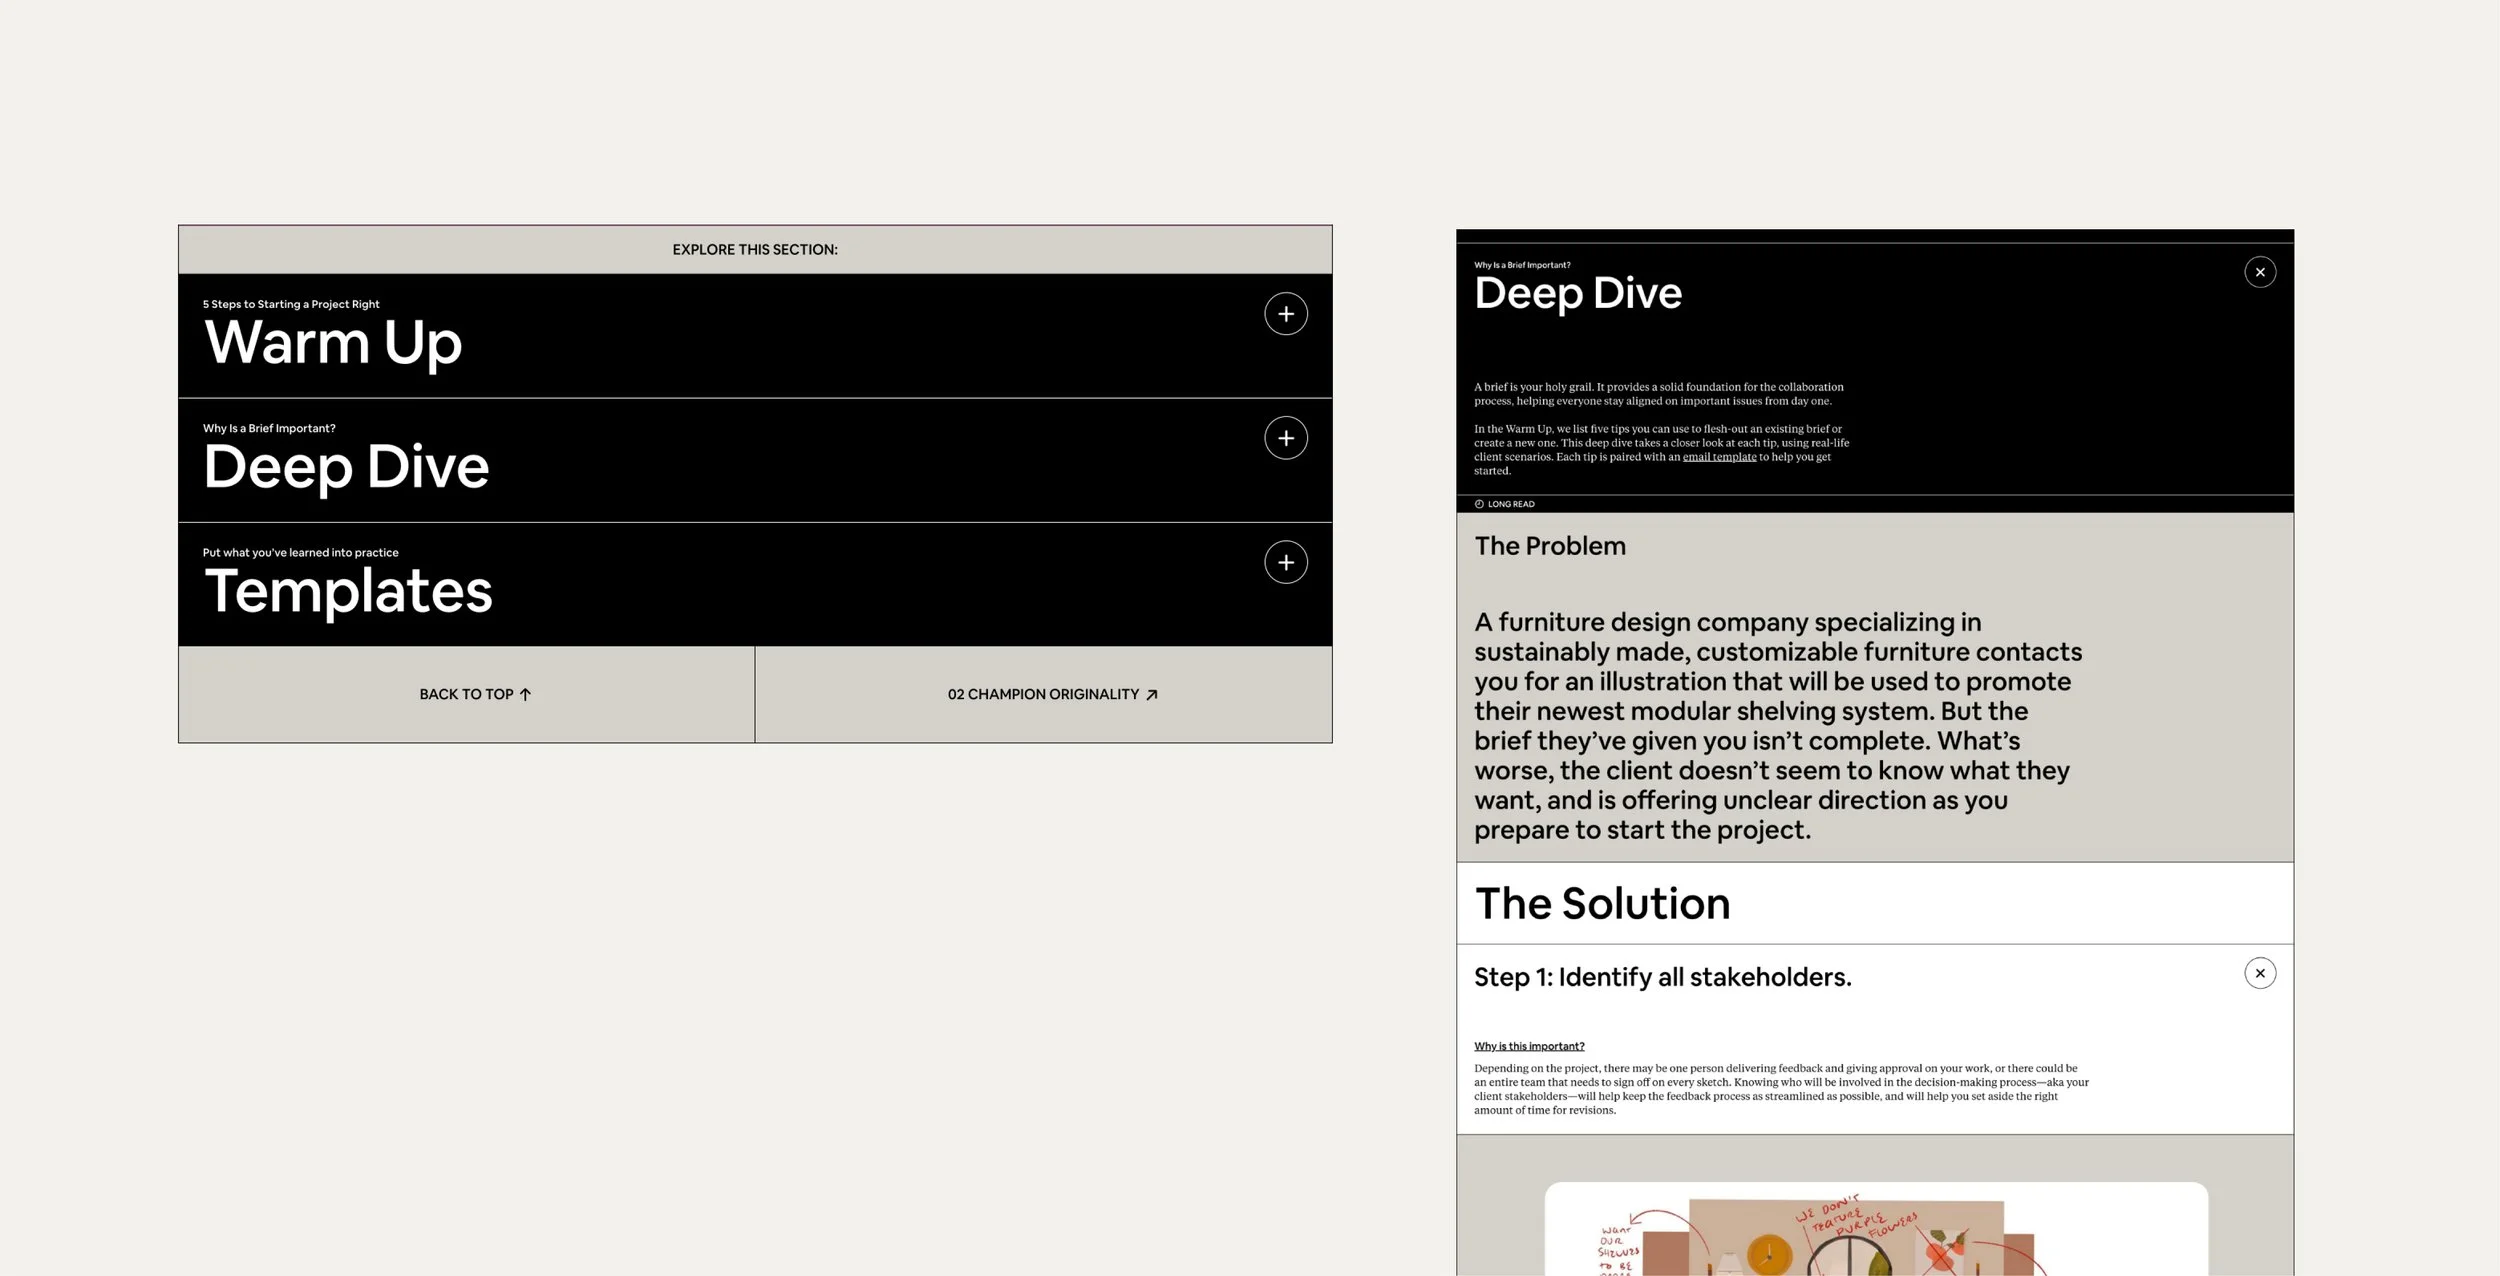Click The Problem heading
This screenshot has height=1276, width=2500.
[x=1550, y=546]
